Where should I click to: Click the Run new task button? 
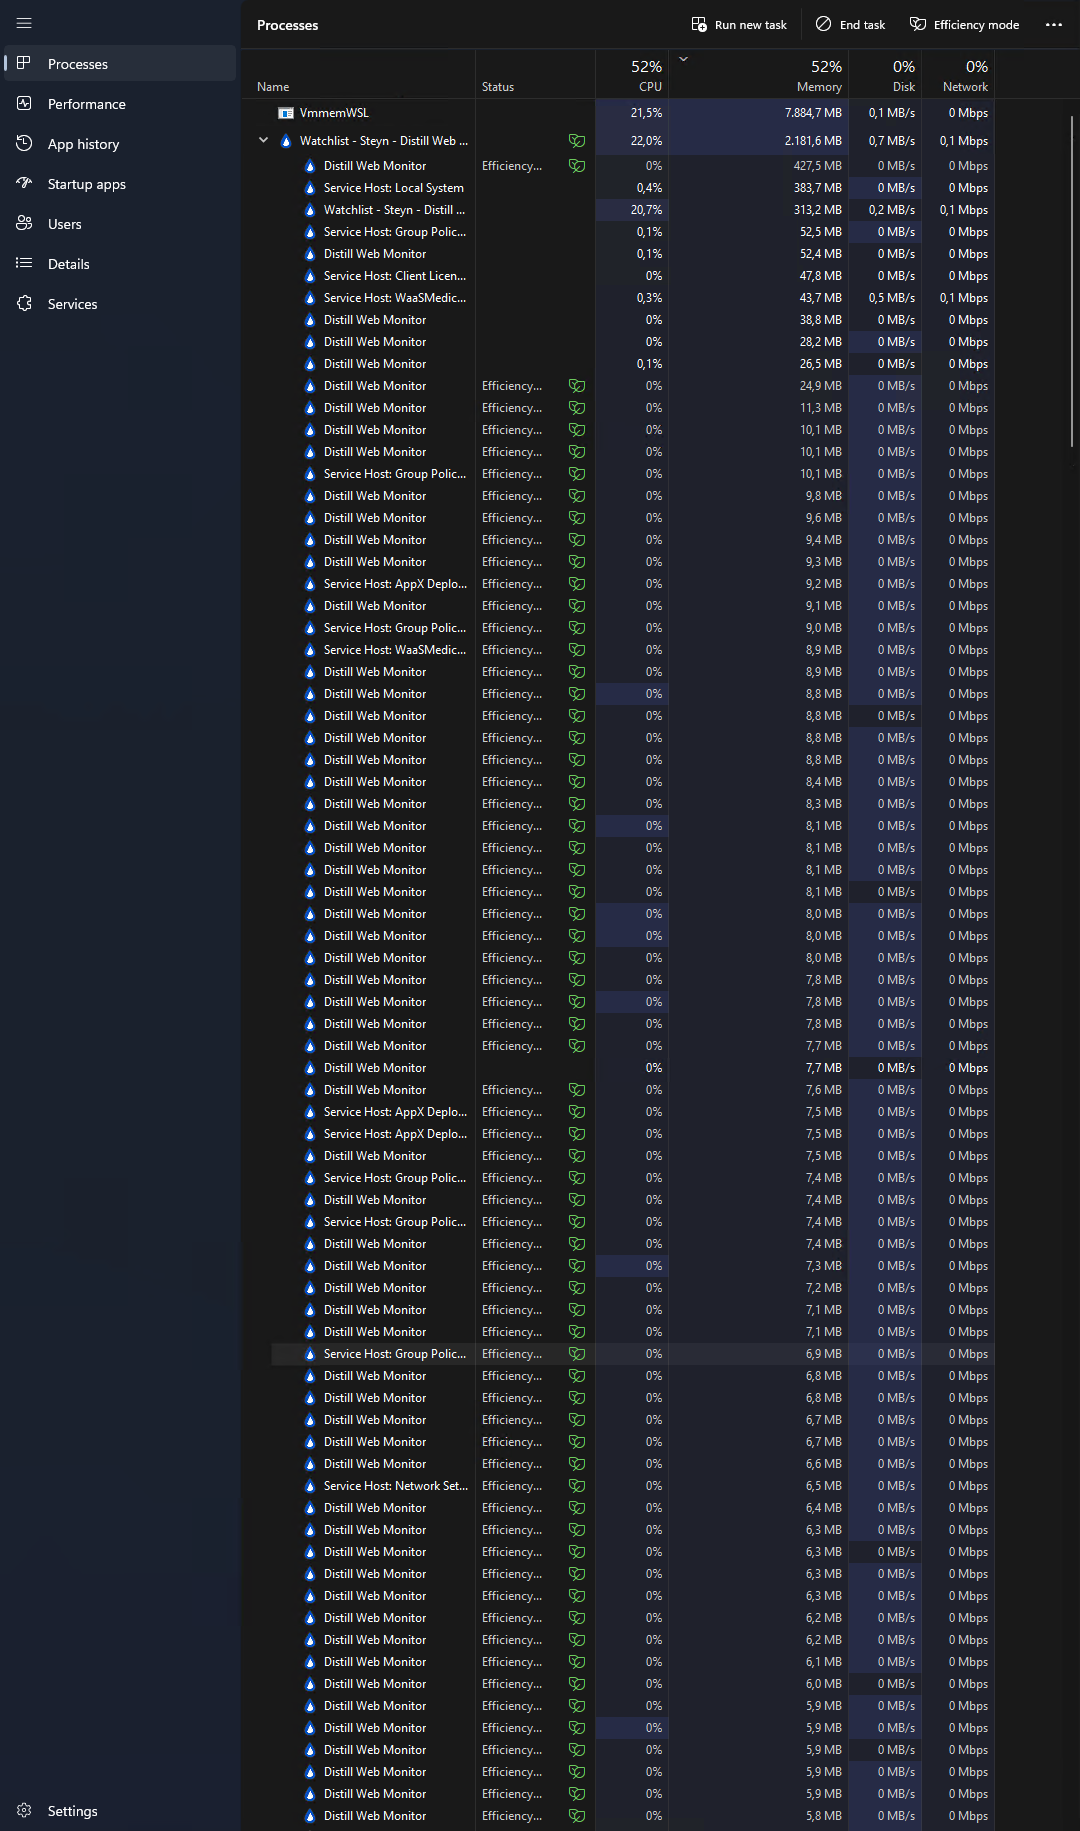(739, 24)
